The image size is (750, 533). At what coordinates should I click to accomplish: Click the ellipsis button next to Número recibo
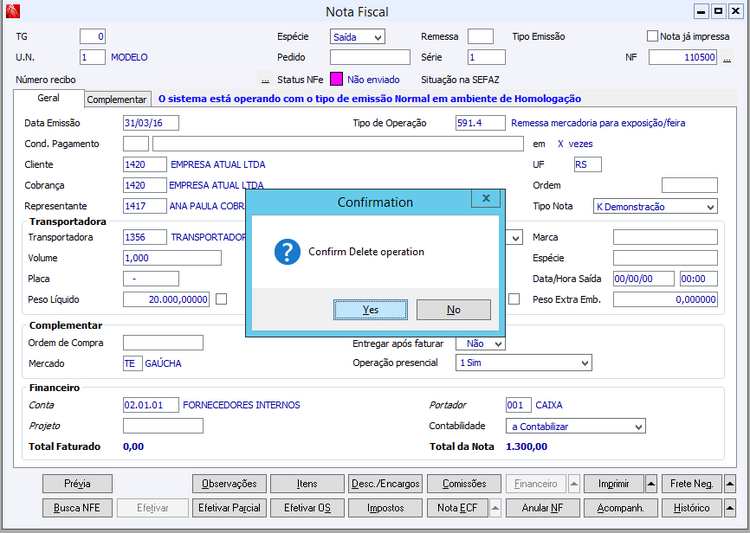tap(265, 79)
